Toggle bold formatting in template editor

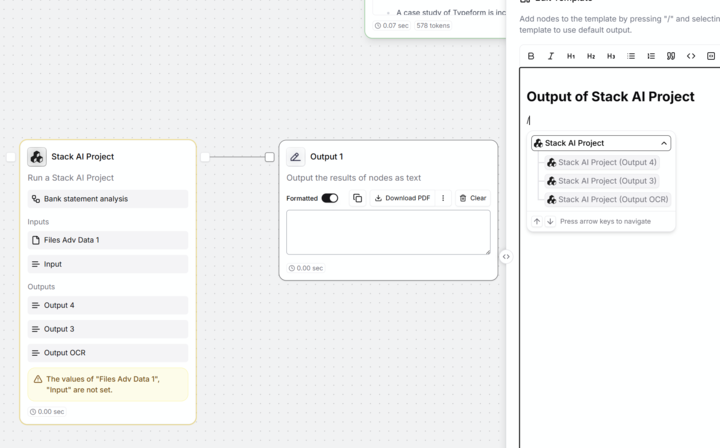coord(531,56)
